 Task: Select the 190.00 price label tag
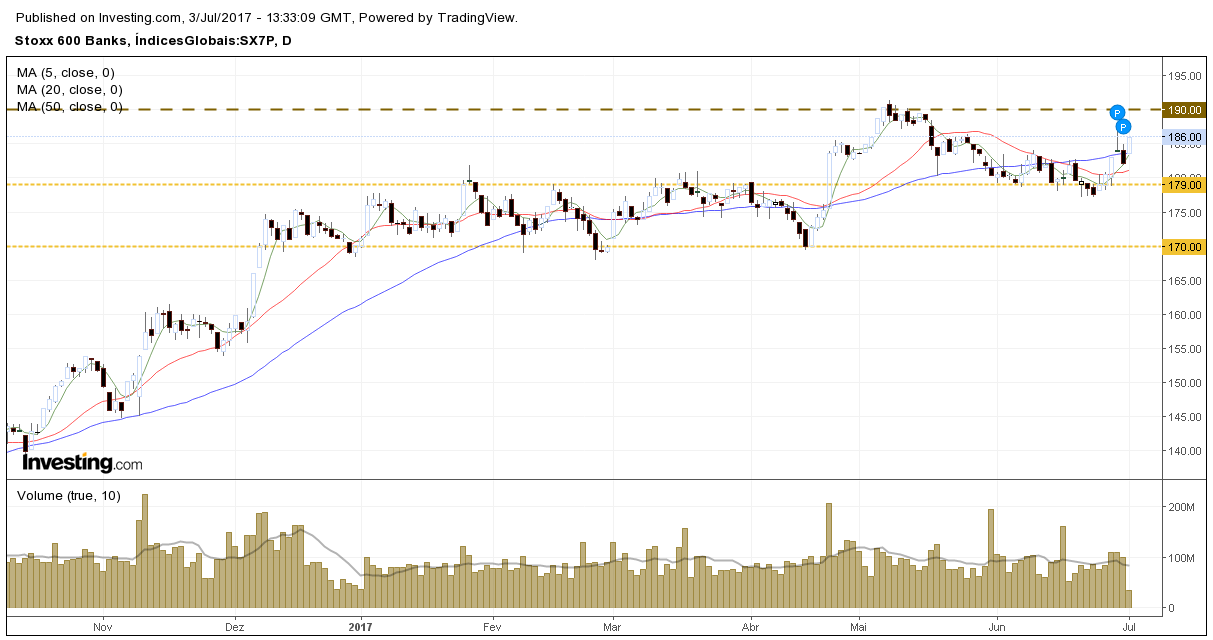(1184, 110)
